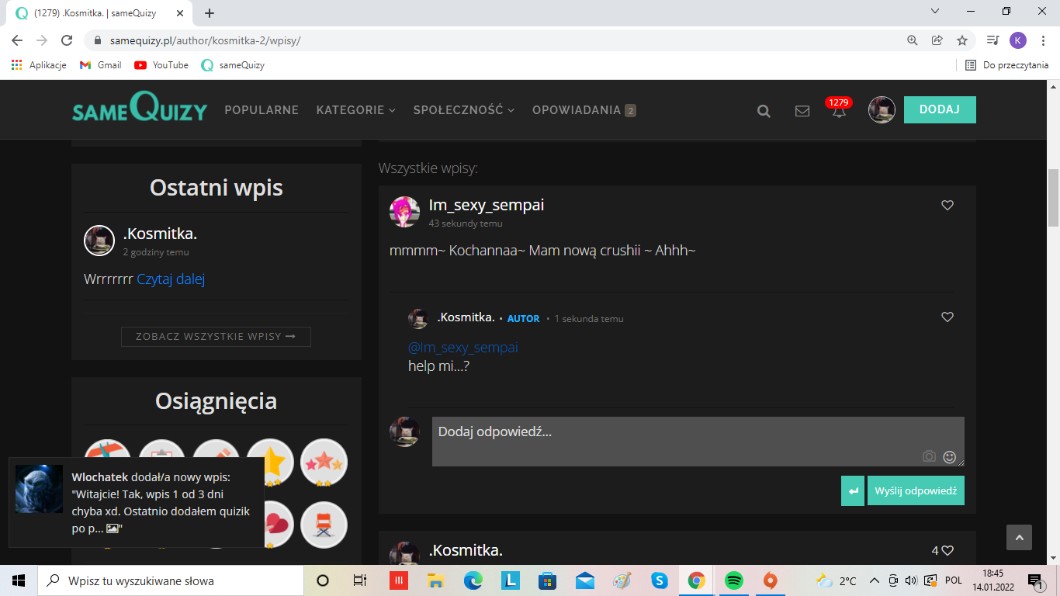Screen dimensions: 1060x596
Task: Open the site search magnifier icon
Action: (x=764, y=111)
